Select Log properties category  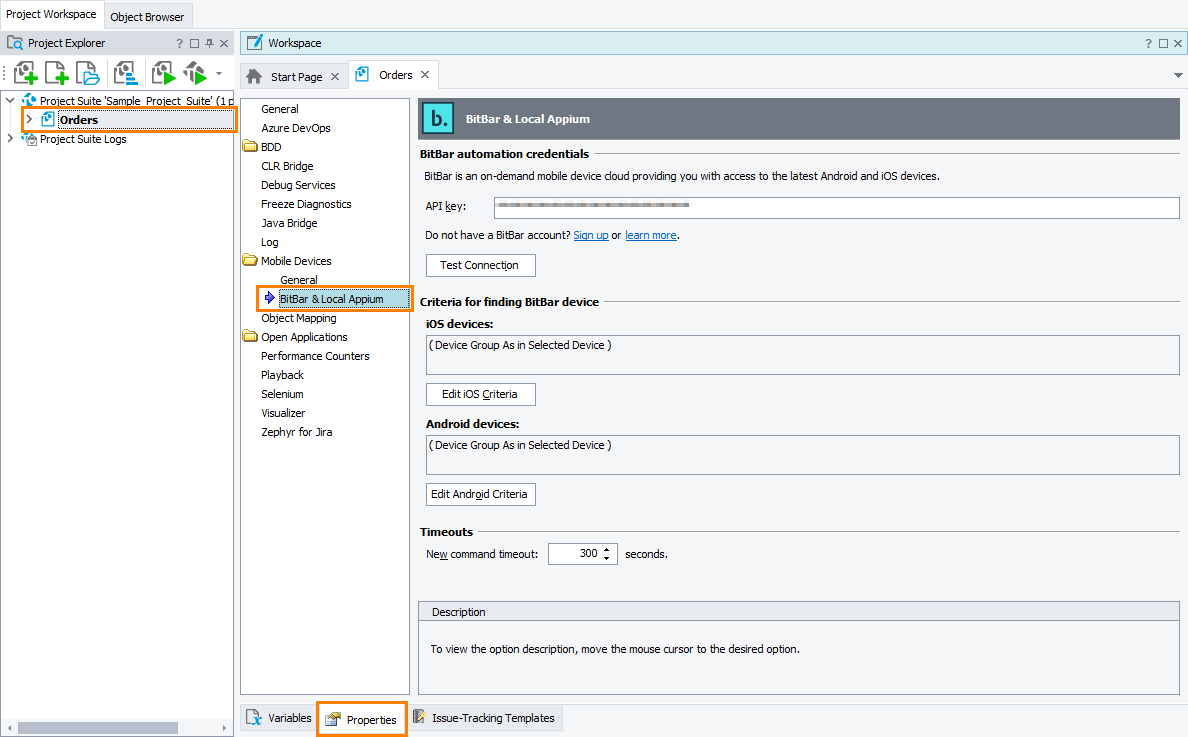270,242
